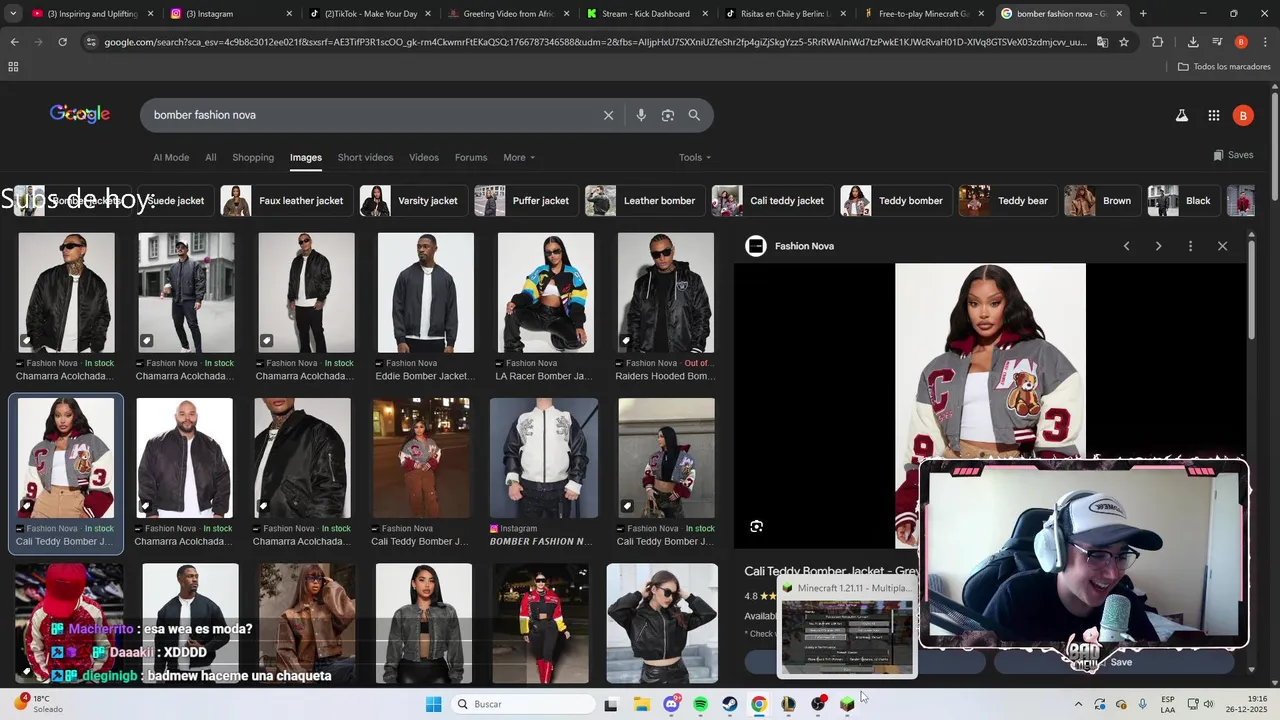Open the Chrome downloads icon
The width and height of the screenshot is (1280, 720).
(1193, 42)
